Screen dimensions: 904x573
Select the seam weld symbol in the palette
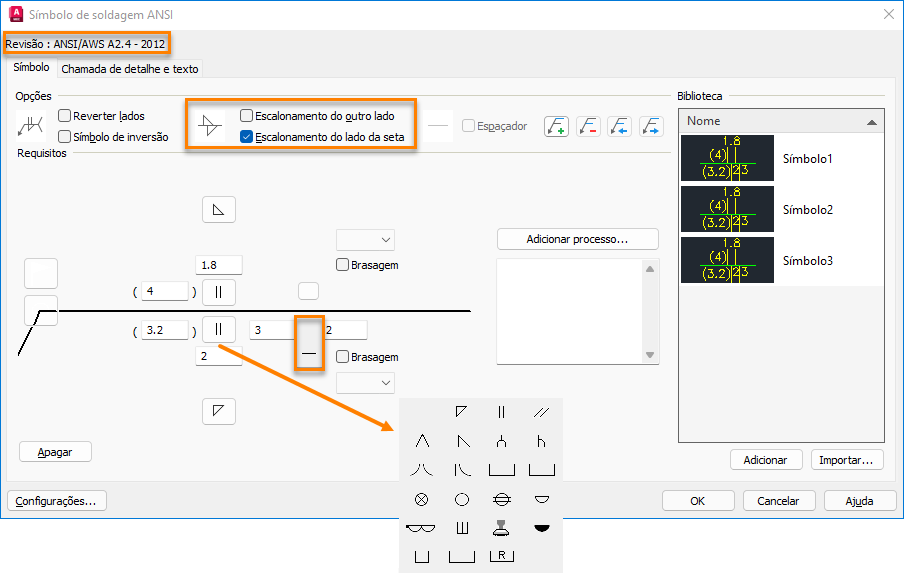(502, 499)
